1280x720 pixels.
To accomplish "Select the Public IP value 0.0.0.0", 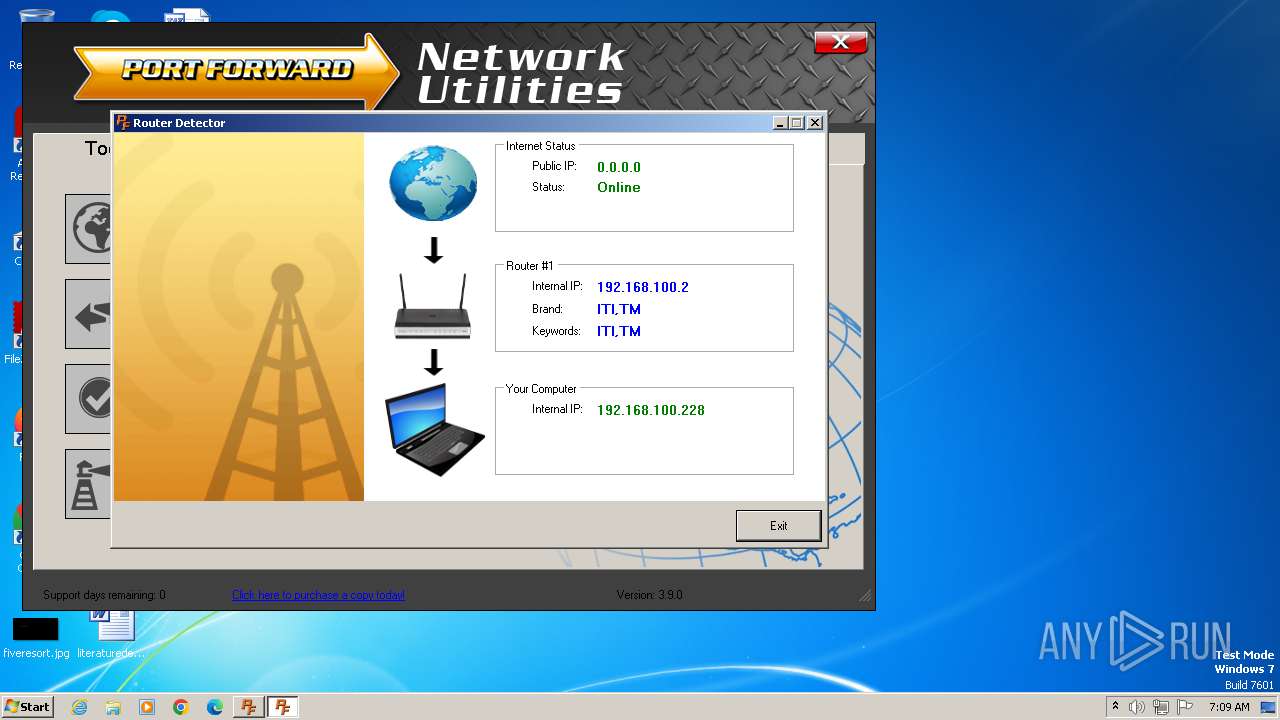I will click(619, 167).
